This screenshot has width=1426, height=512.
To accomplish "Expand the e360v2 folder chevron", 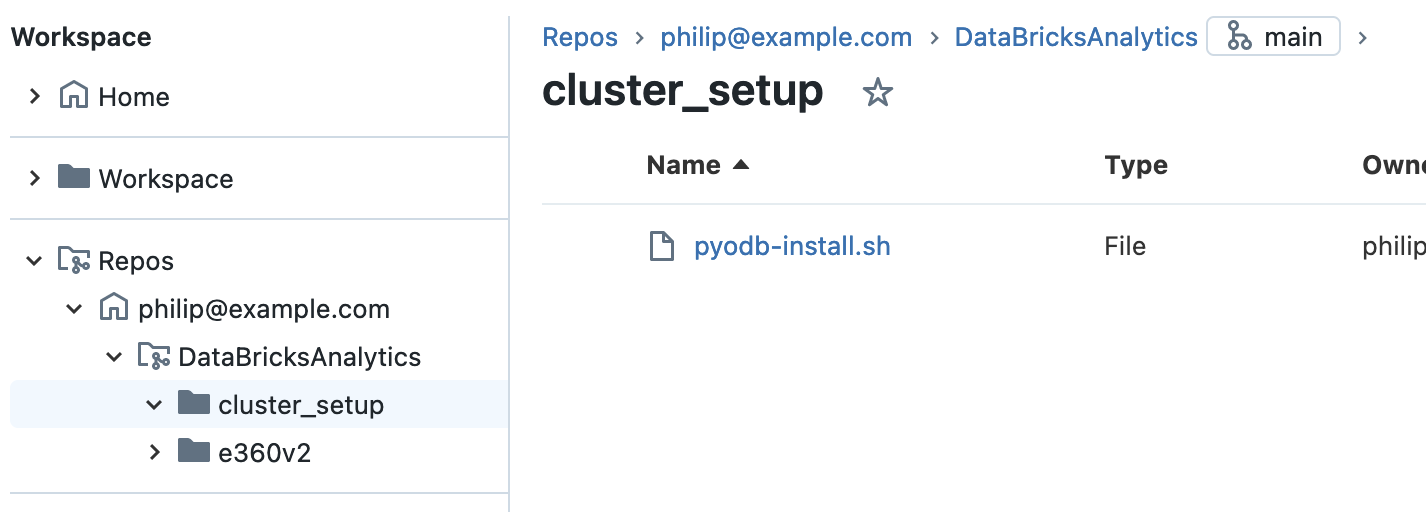I will click(154, 452).
